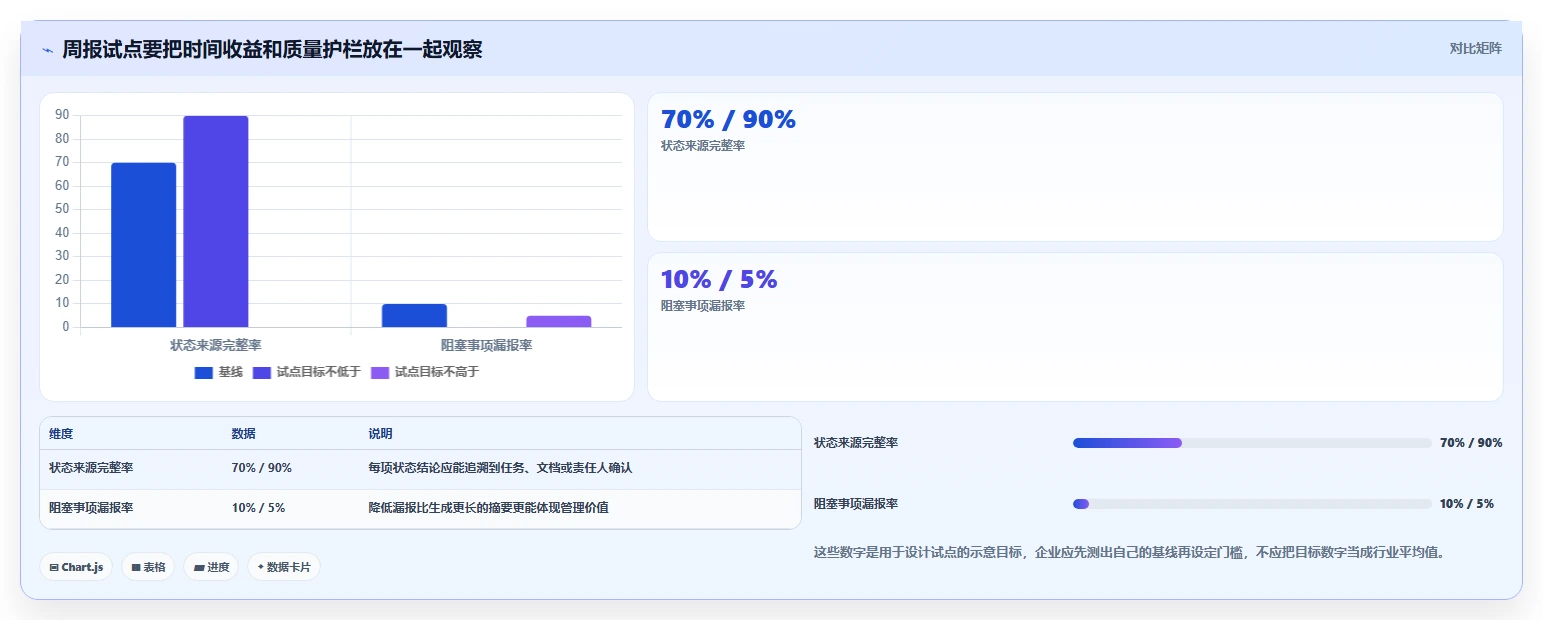Click the 进度 chip
Viewport: 1543px width, 620px height.
[x=211, y=567]
